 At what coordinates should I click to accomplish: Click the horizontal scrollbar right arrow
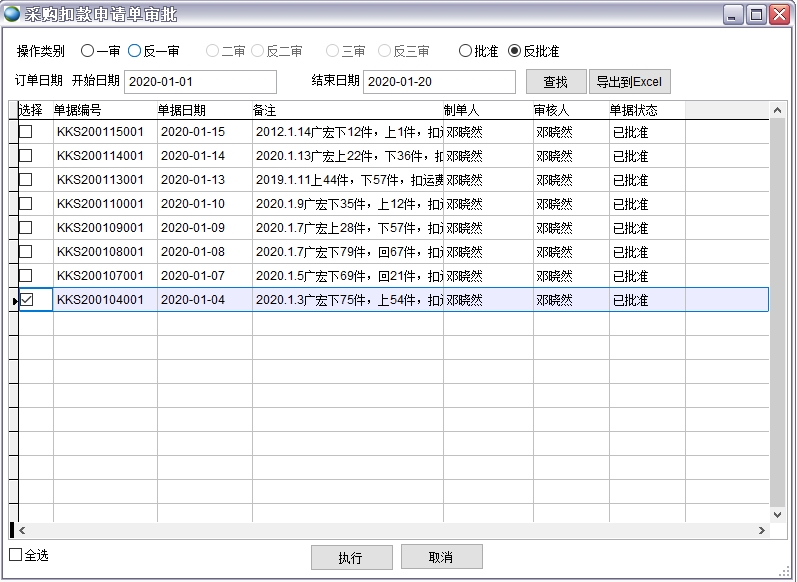[x=762, y=531]
